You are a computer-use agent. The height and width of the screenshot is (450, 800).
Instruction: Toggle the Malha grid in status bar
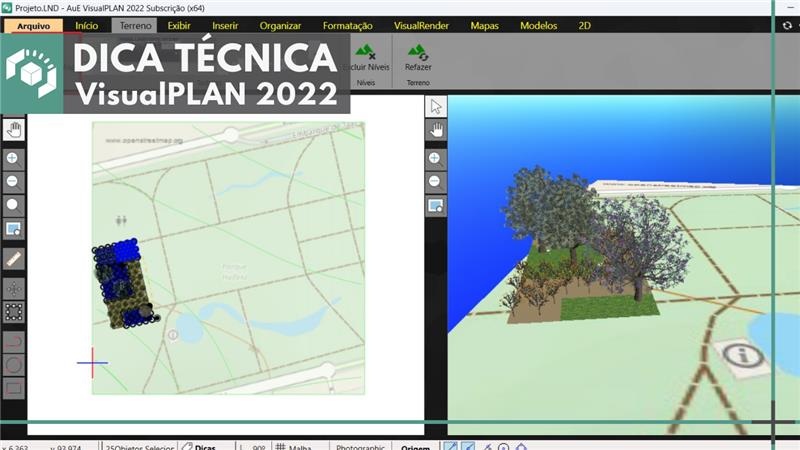(294, 446)
